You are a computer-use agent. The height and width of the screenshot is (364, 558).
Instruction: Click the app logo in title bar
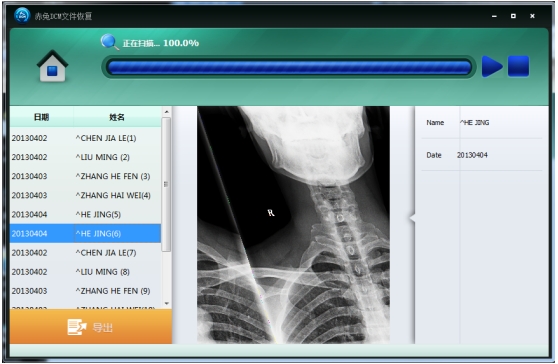pyautogui.click(x=22, y=15)
